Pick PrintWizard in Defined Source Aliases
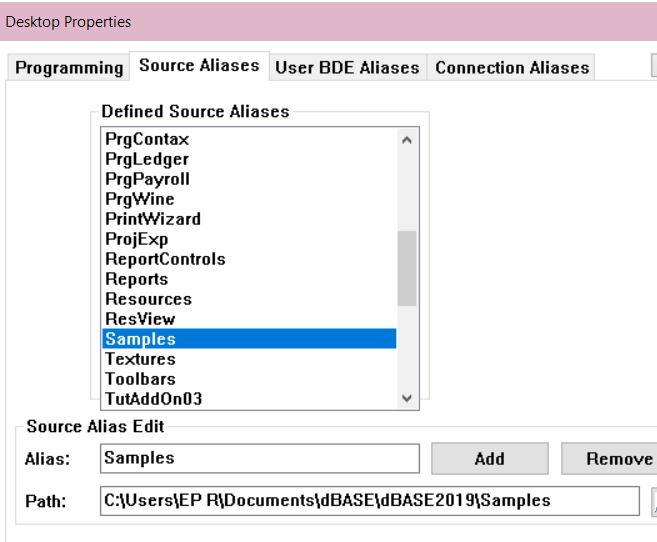This screenshot has height=542, width=657. point(153,219)
